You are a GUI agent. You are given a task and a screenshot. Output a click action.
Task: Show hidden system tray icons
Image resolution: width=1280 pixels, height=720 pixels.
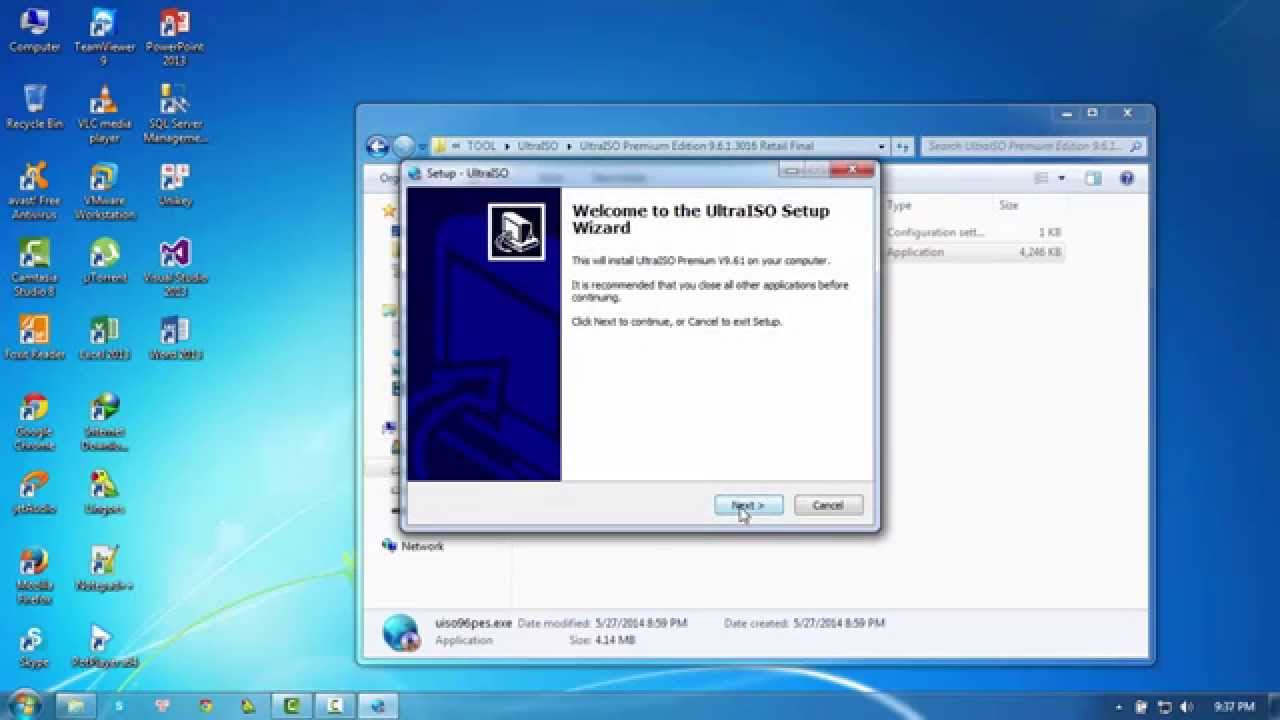(x=1118, y=707)
